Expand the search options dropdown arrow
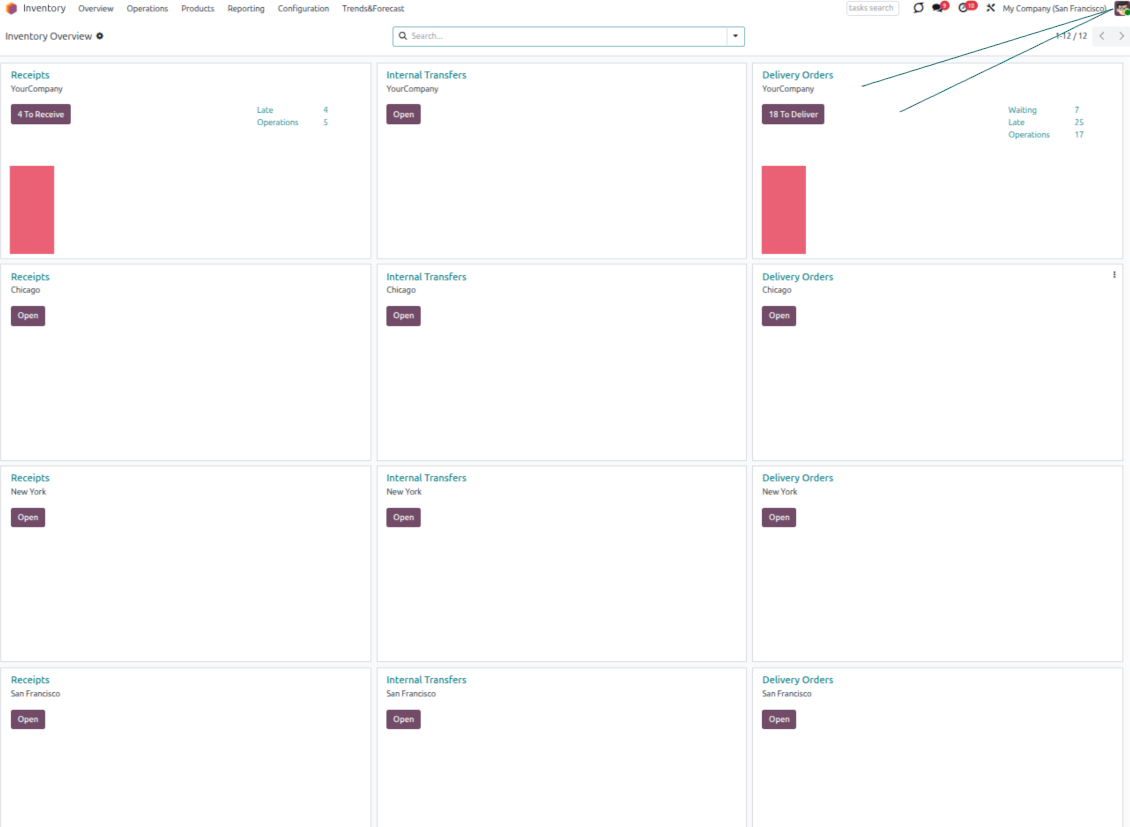The height and width of the screenshot is (827, 1130). coord(736,36)
